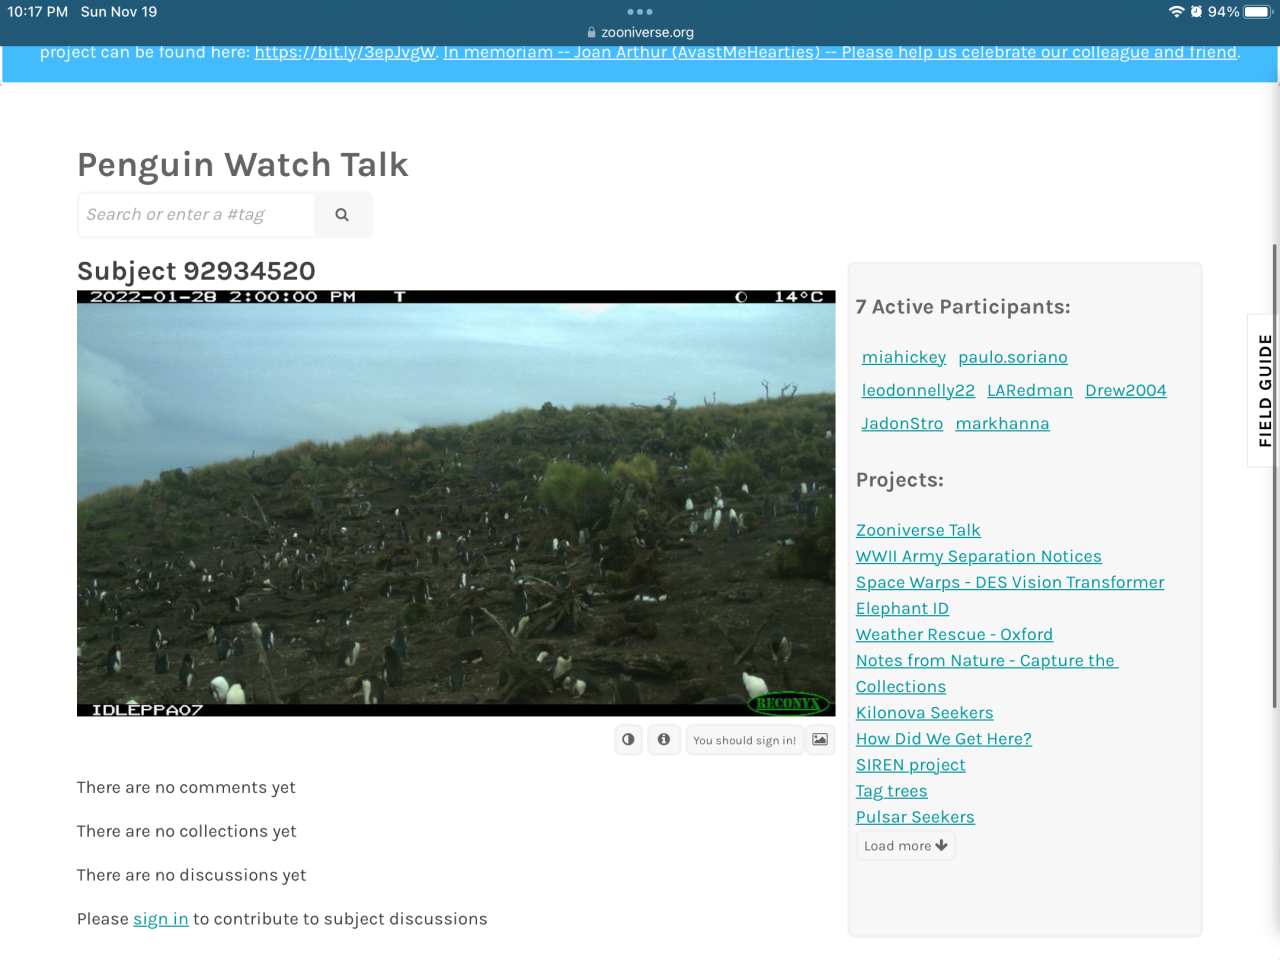The width and height of the screenshot is (1280, 960).
Task: Click 'There are no discussions yet' text
Action: tap(192, 875)
